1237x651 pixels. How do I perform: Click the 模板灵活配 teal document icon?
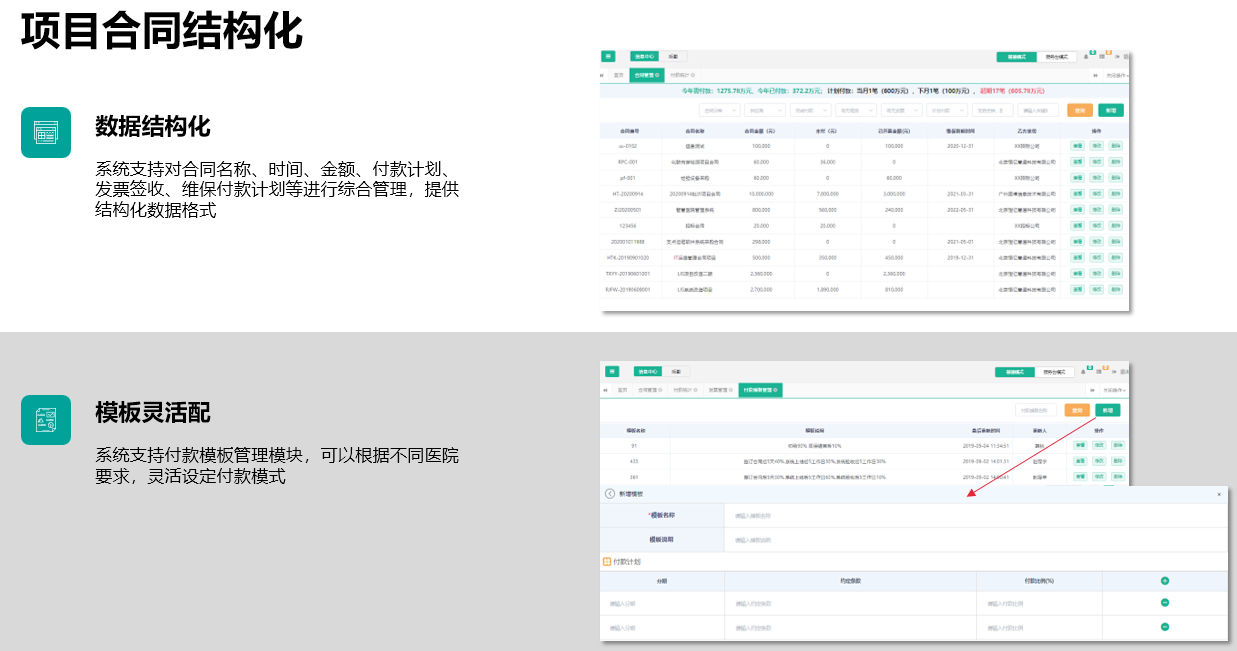pyautogui.click(x=46, y=420)
